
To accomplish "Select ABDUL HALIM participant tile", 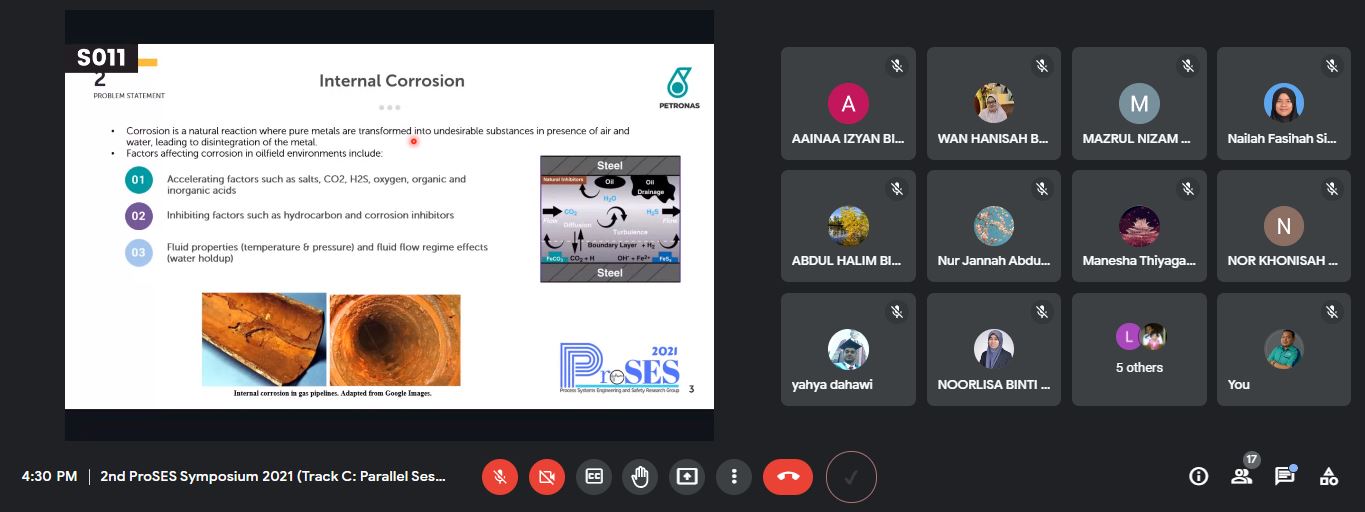I will point(848,226).
